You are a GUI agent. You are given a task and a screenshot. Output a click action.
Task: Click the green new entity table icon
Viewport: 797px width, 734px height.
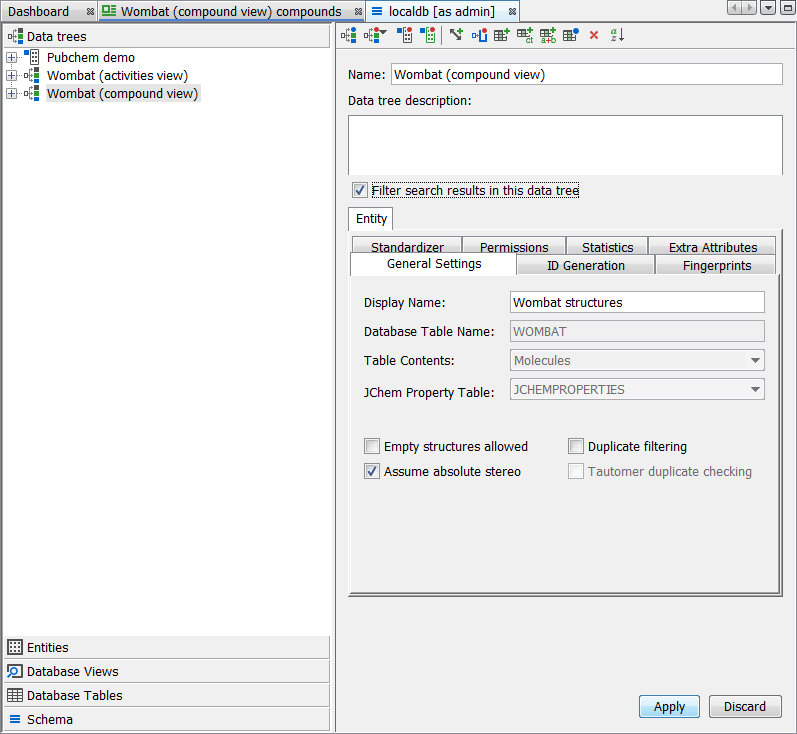click(x=428, y=35)
